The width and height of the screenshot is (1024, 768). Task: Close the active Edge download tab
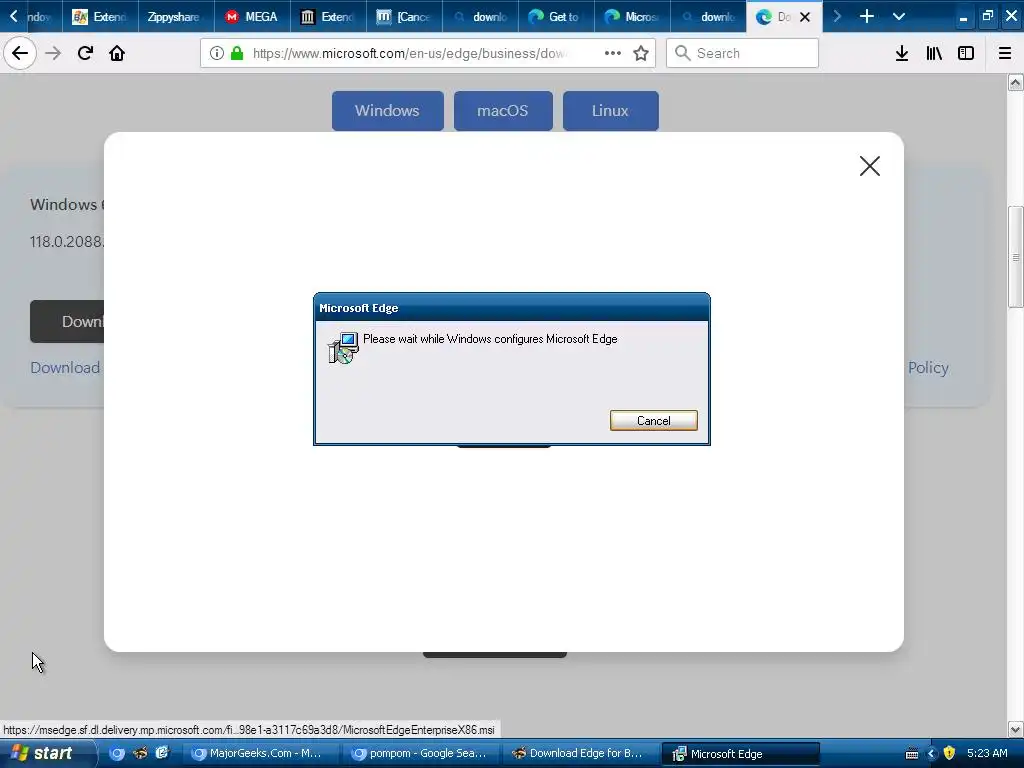(805, 17)
